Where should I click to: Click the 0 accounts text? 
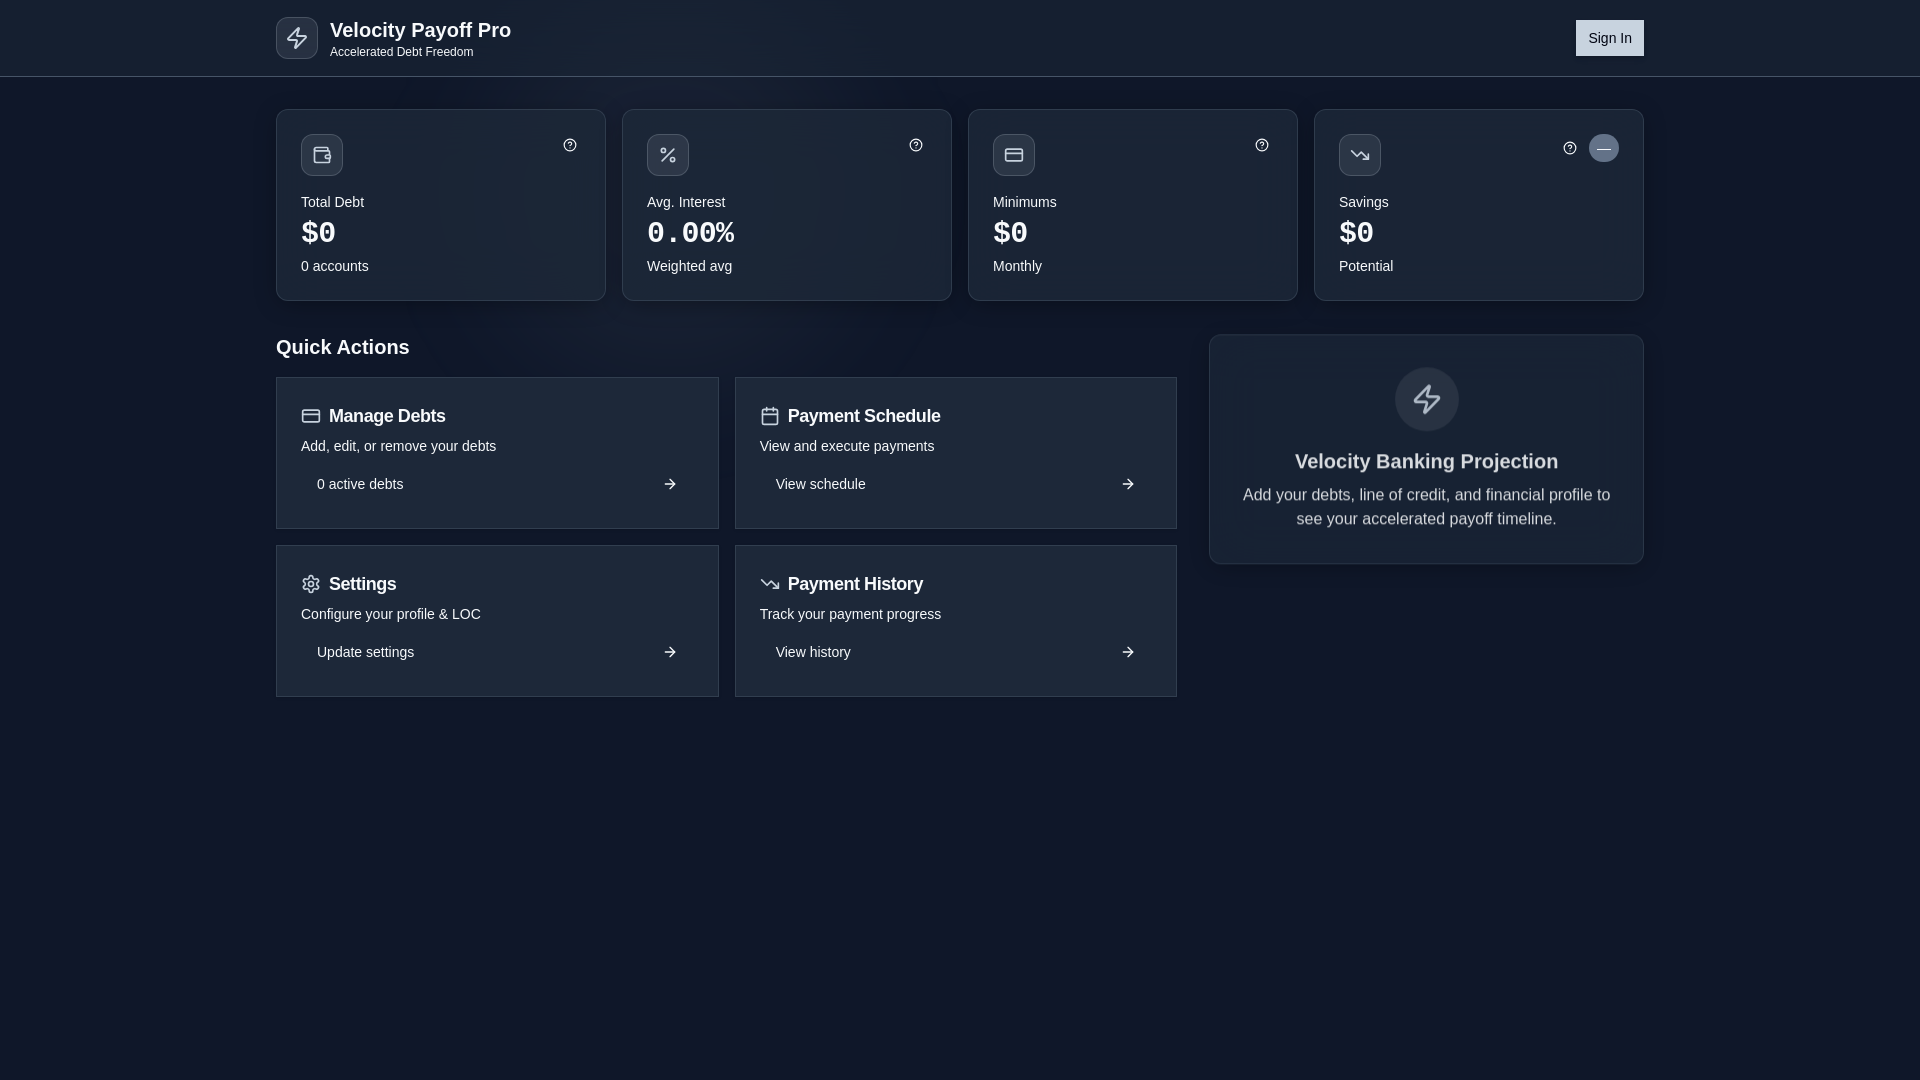pos(335,266)
